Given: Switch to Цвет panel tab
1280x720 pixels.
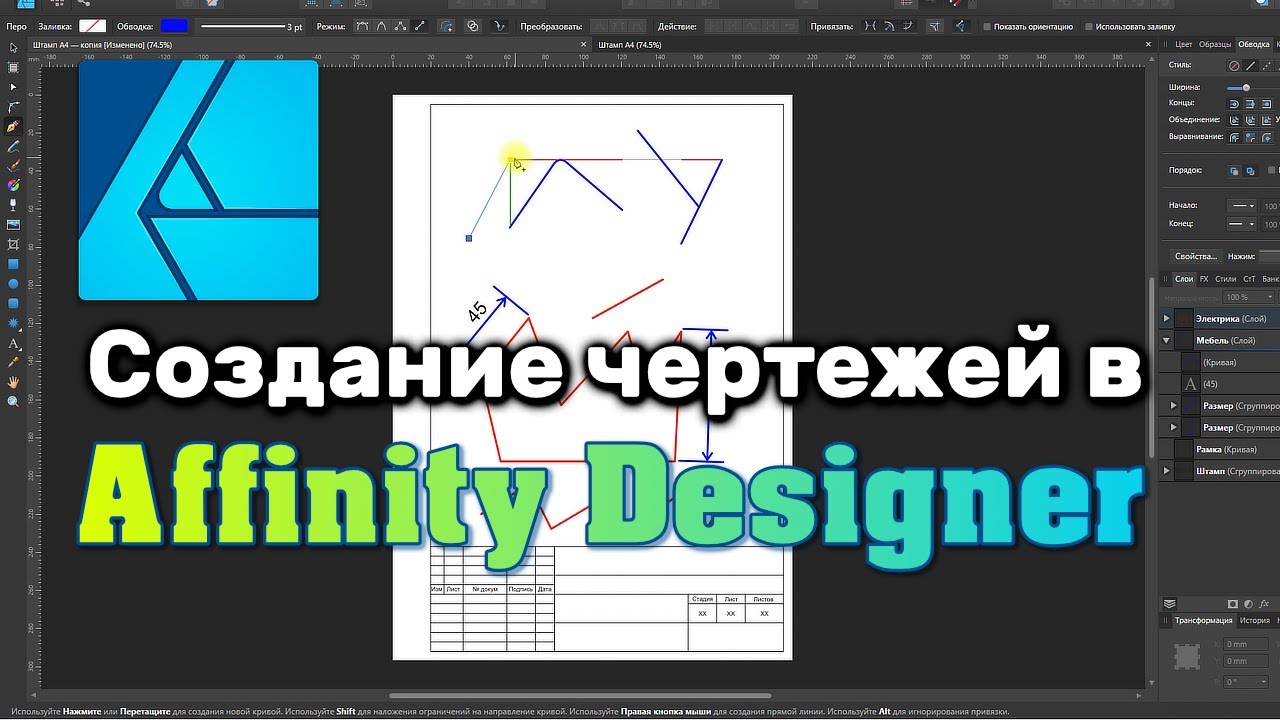Looking at the screenshot, I should pyautogui.click(x=1183, y=44).
